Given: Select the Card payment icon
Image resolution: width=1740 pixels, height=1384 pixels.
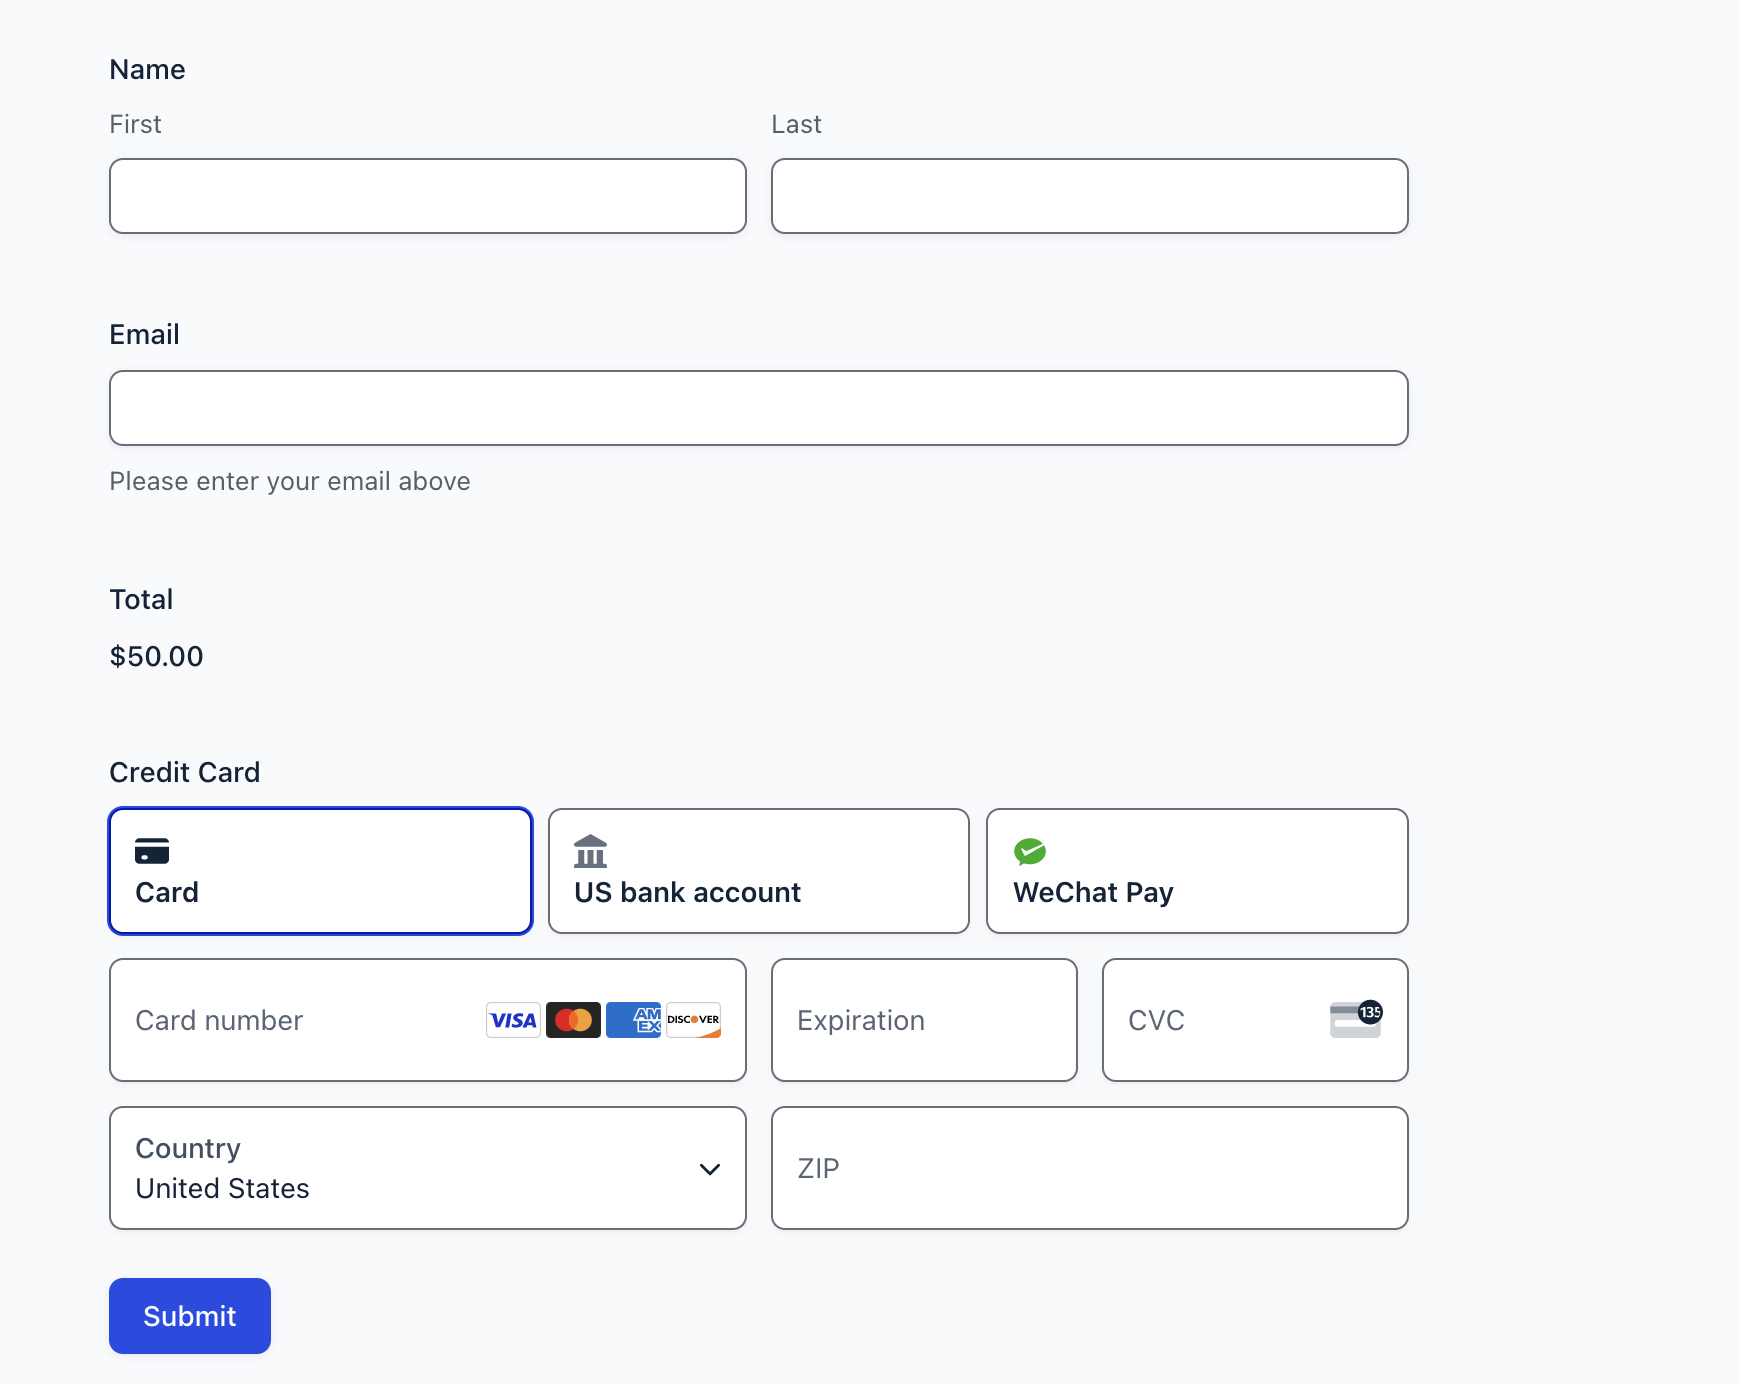Looking at the screenshot, I should [153, 851].
